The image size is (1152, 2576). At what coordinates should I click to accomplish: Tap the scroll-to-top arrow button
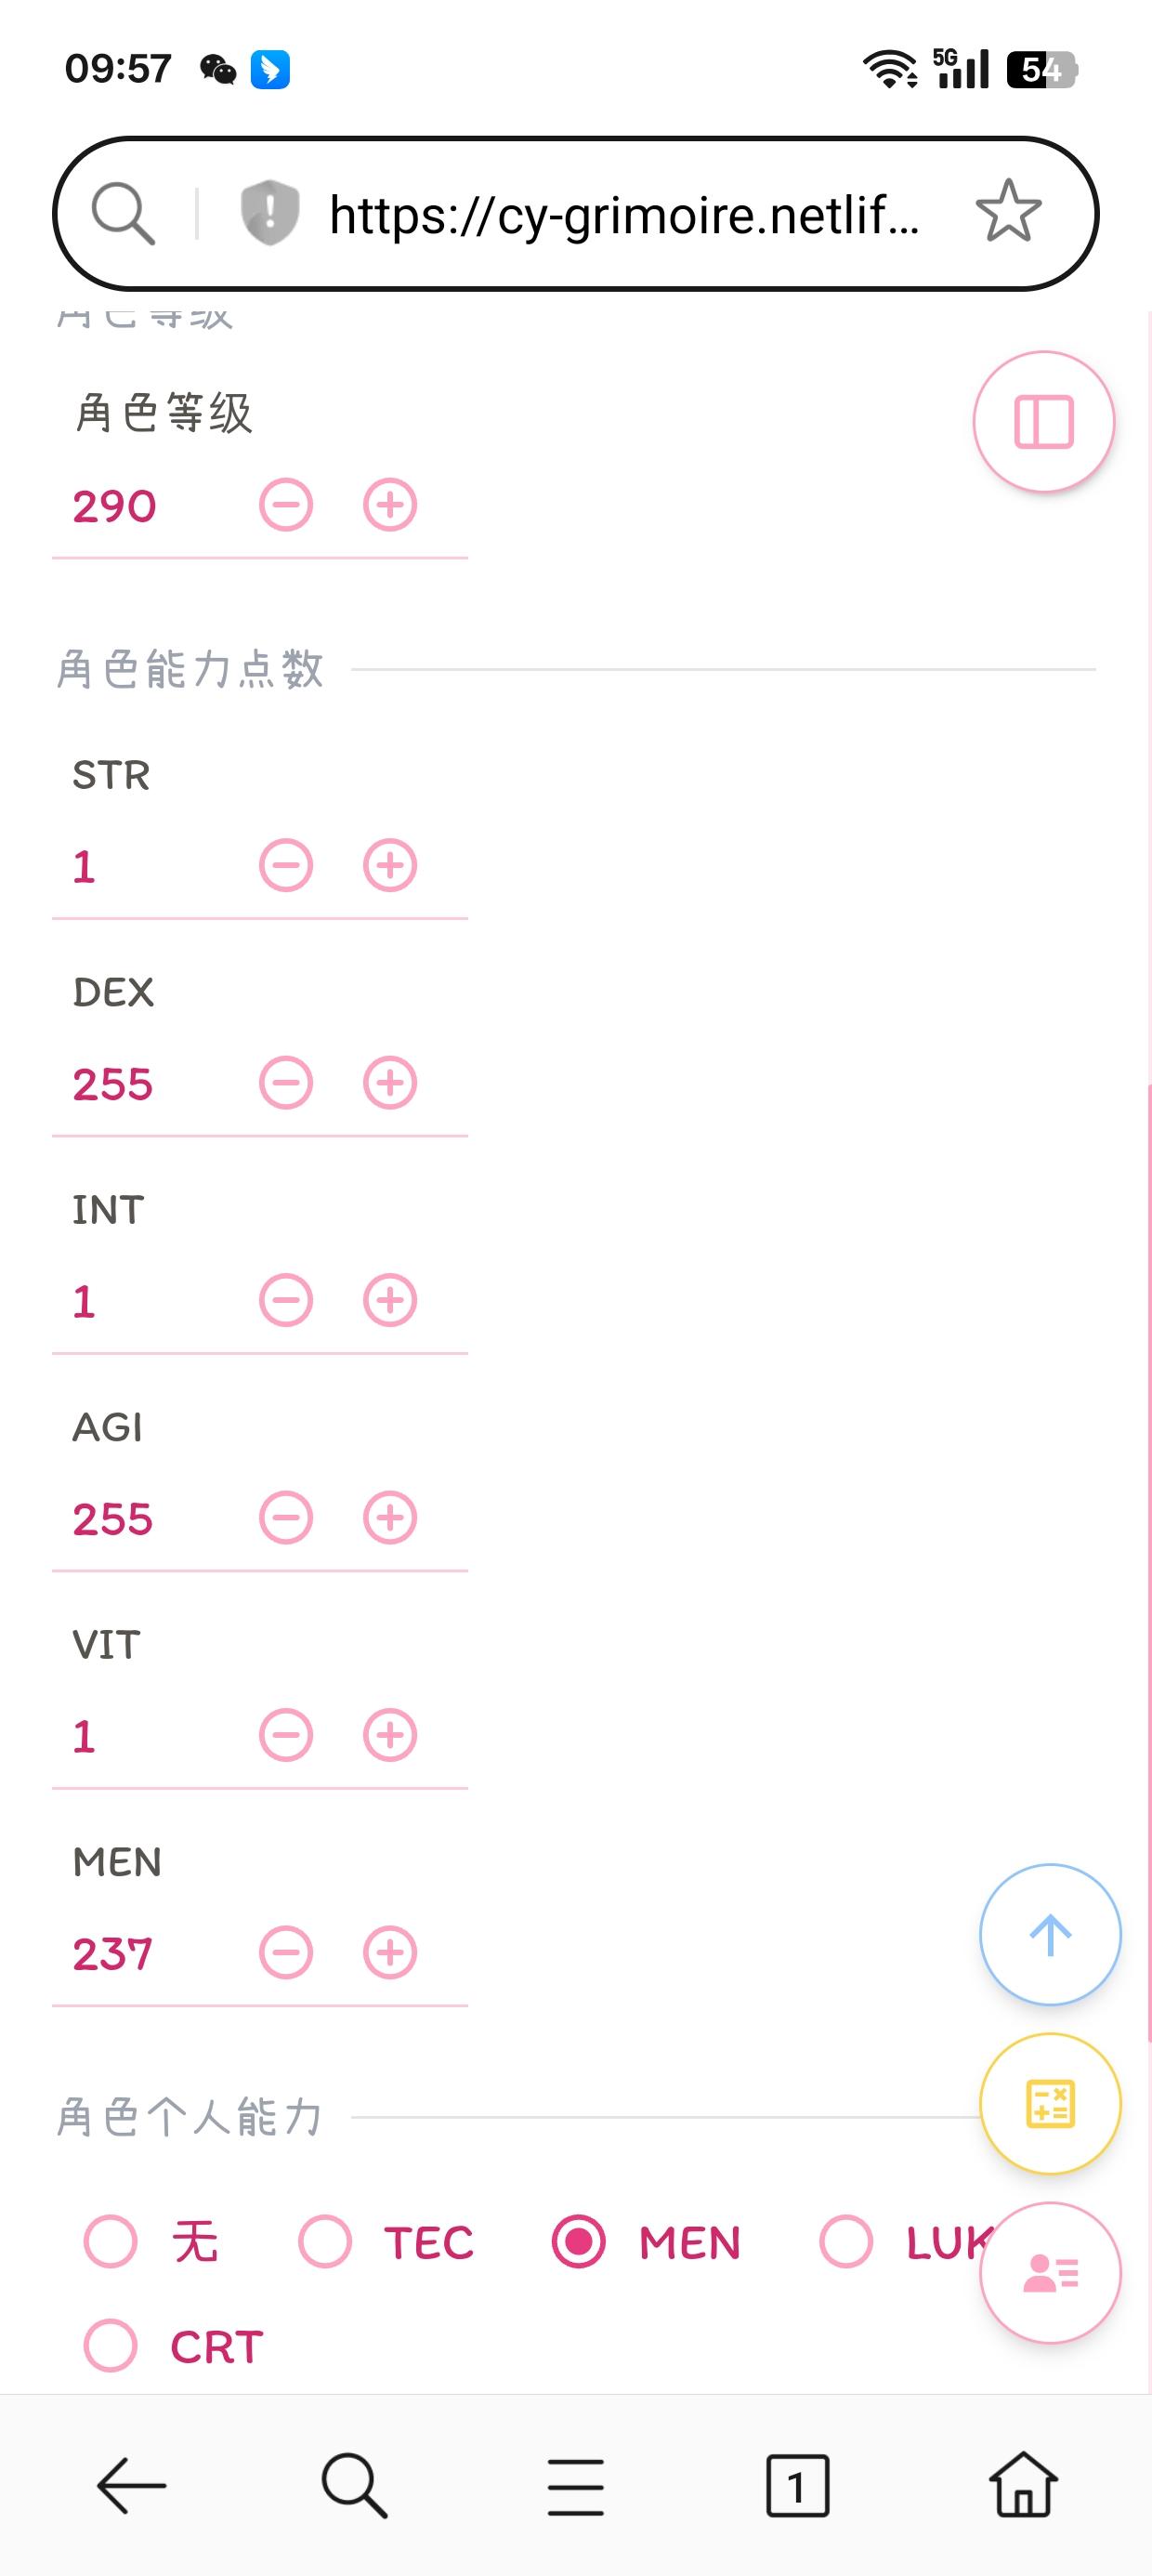pyautogui.click(x=1049, y=1934)
